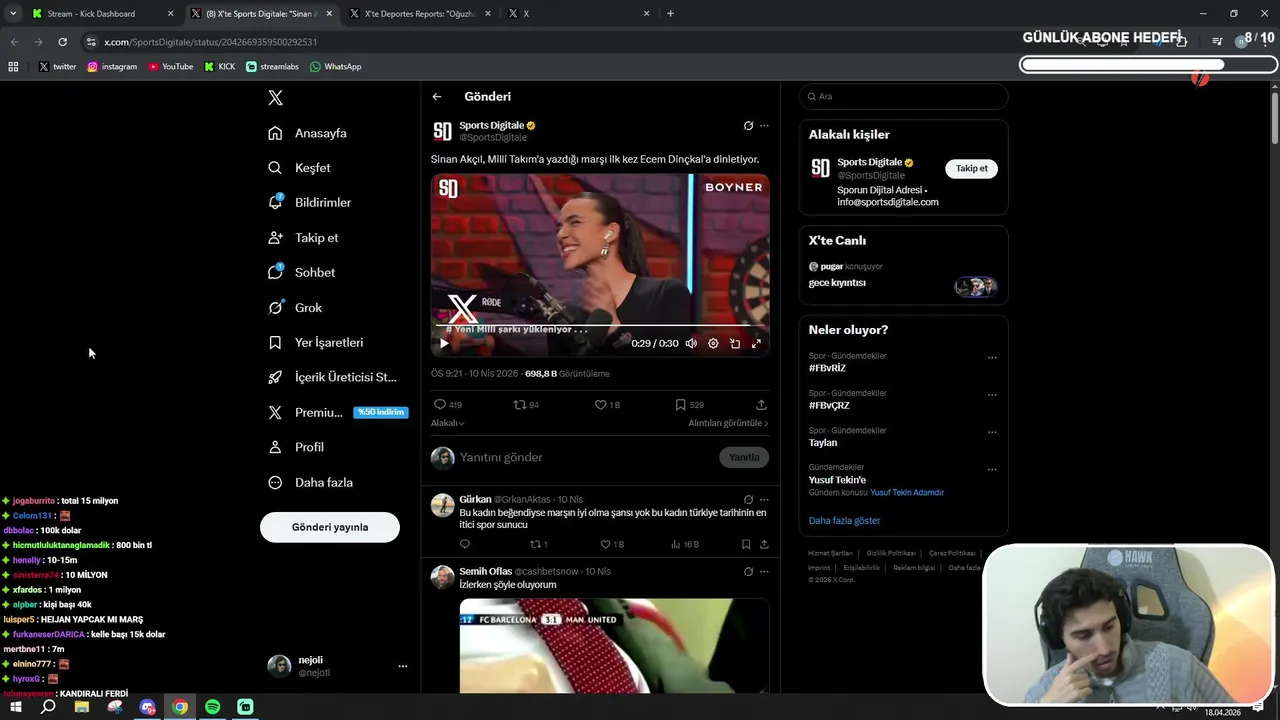Click Daha fazla göster link
The image size is (1280, 720).
844,521
